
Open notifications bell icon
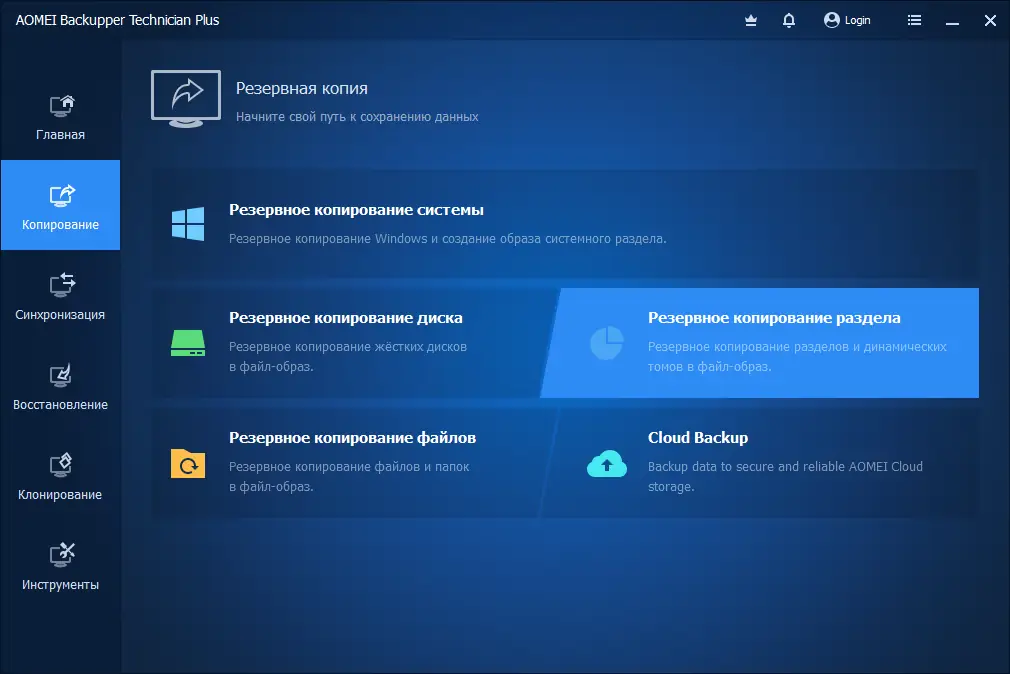788,21
